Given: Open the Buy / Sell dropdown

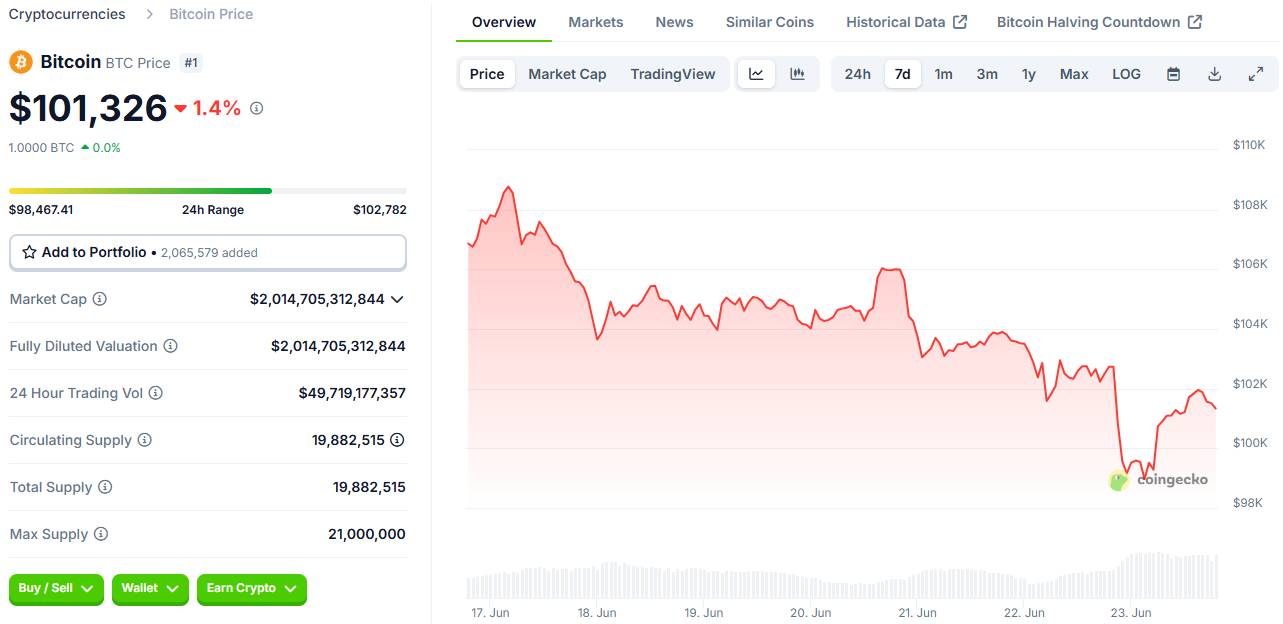Looking at the screenshot, I should click(57, 589).
